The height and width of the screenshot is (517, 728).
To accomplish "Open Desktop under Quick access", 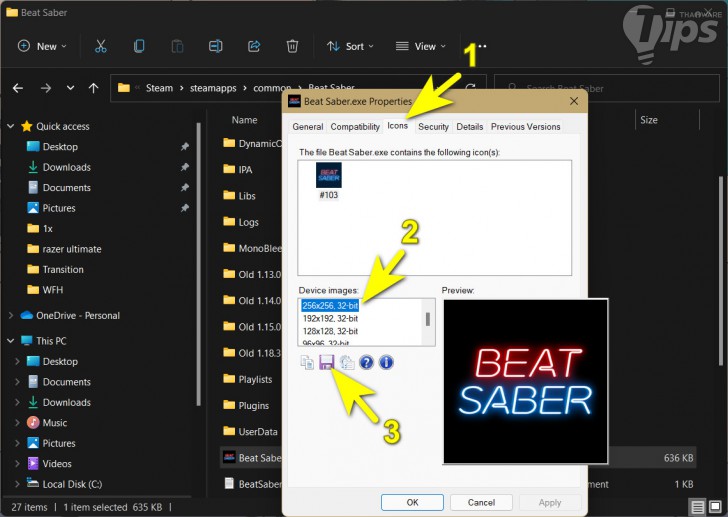I will (60, 147).
